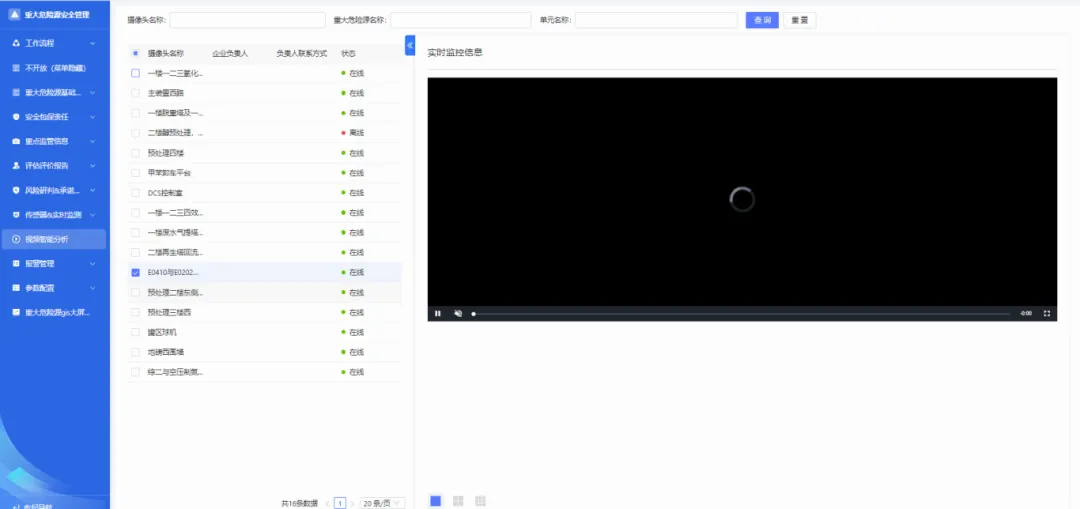Focus the 摄像头名称 search input

[247, 20]
